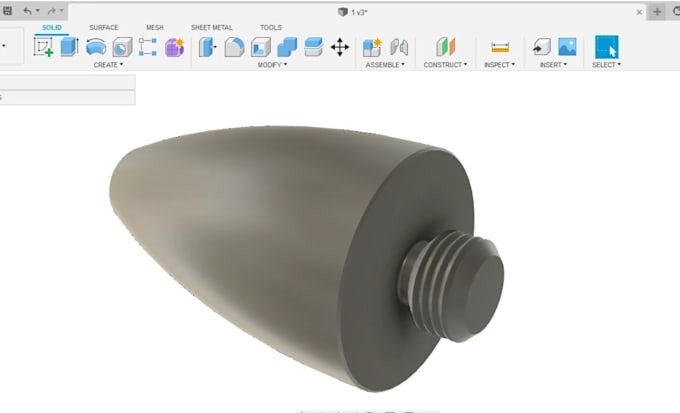This screenshot has height=413, width=680.
Task: Click the Undo arrow
Action: coord(28,11)
